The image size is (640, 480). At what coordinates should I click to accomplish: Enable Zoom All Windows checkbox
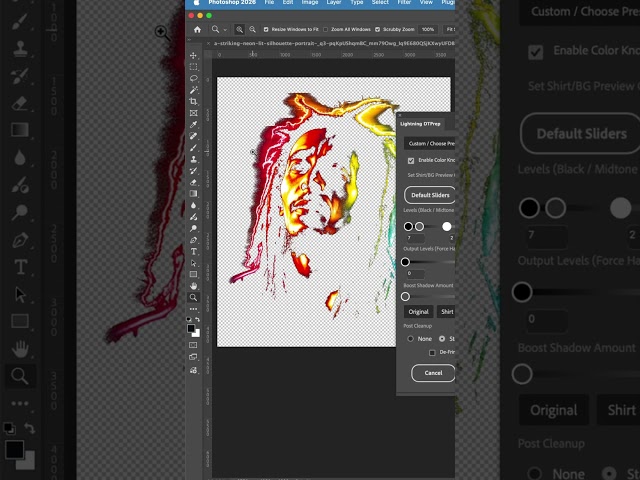[325, 29]
